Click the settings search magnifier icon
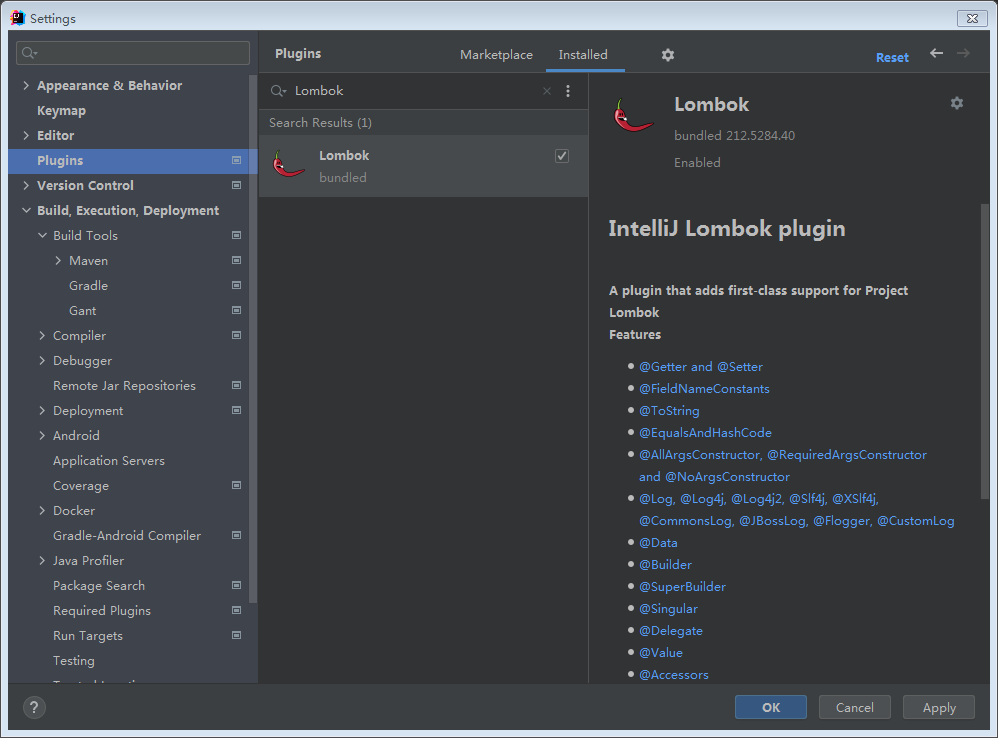Viewport: 998px width, 738px height. 29,53
